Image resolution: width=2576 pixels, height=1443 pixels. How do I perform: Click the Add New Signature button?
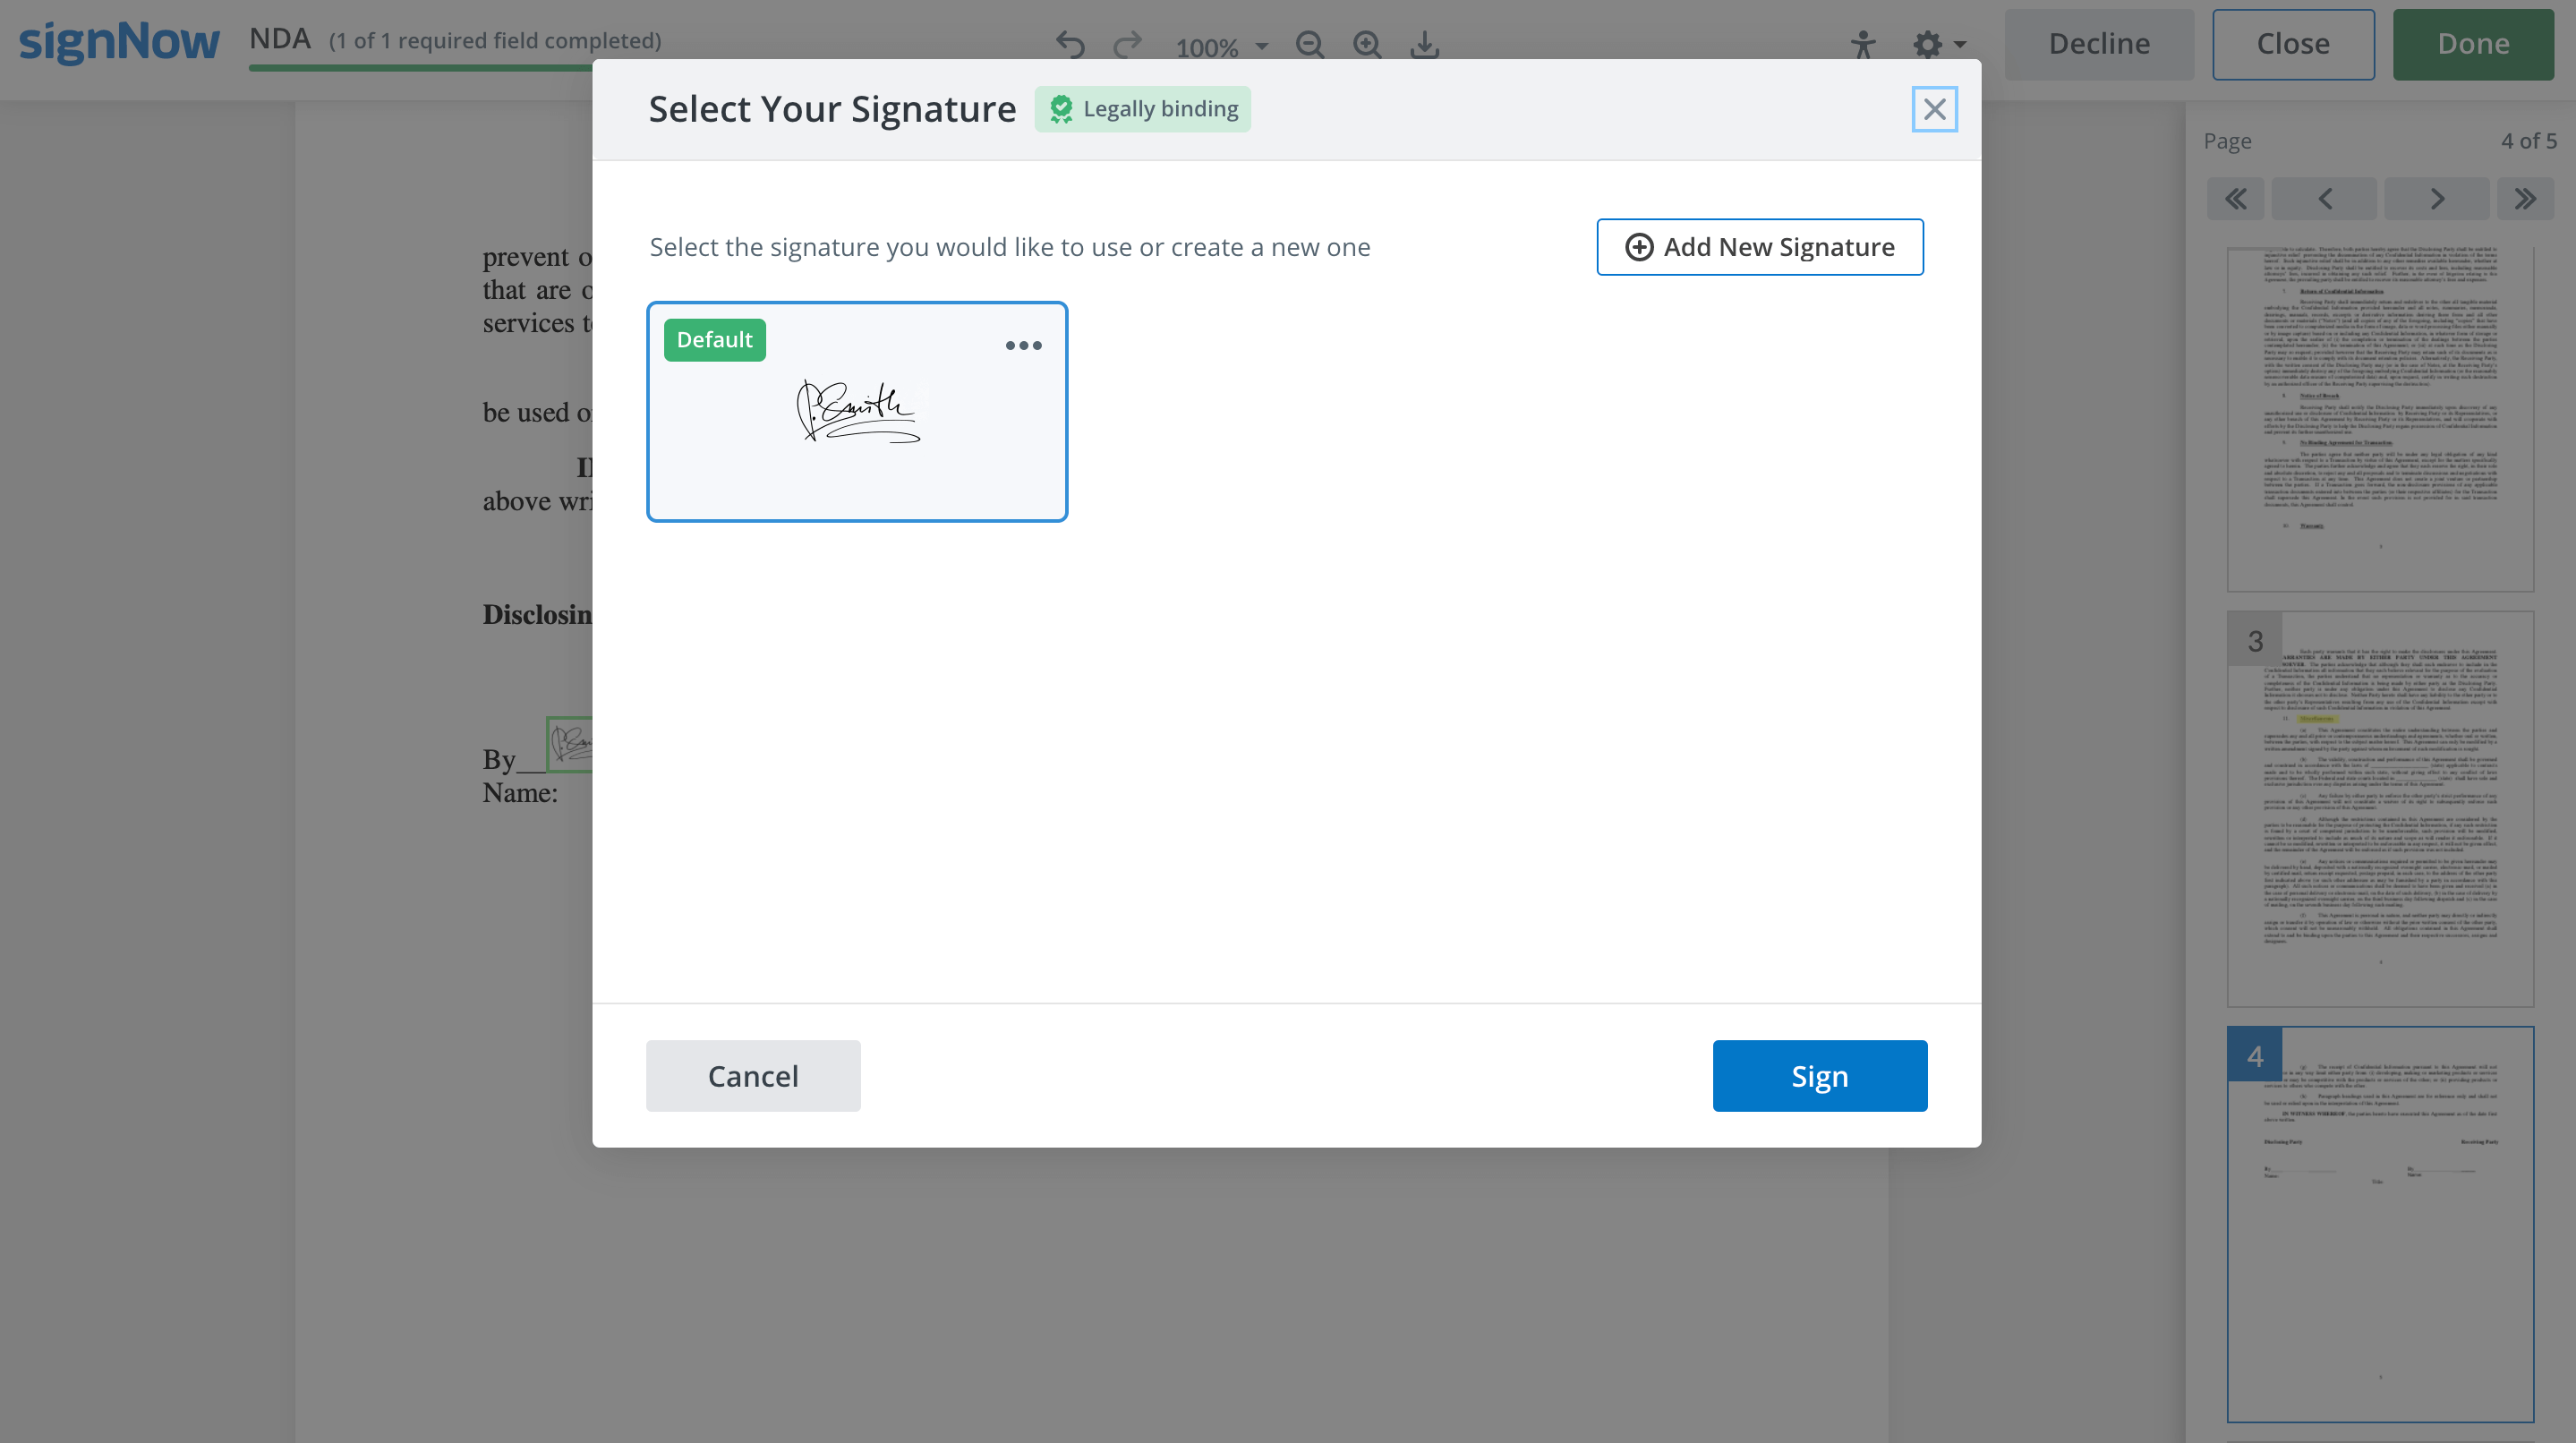click(x=1759, y=246)
